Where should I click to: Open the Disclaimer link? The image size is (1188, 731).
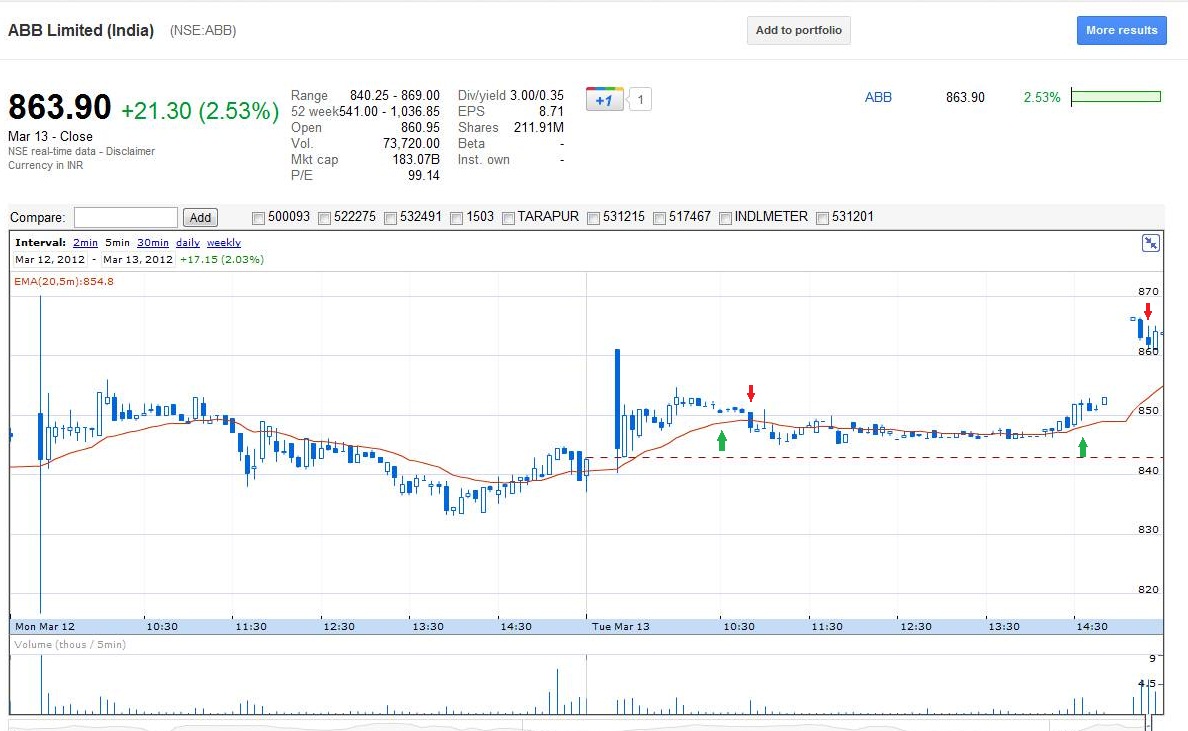(130, 152)
